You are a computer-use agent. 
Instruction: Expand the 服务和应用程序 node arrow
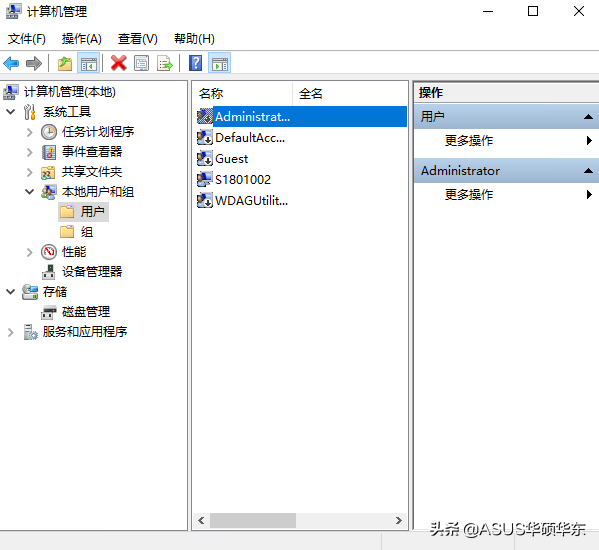click(11, 332)
